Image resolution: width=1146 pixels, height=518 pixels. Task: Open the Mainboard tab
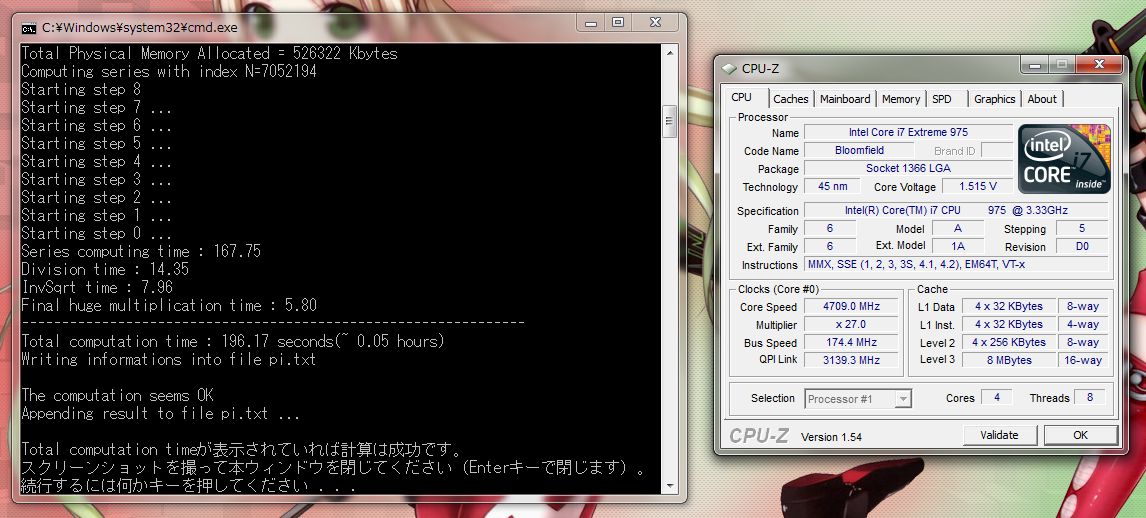(845, 99)
